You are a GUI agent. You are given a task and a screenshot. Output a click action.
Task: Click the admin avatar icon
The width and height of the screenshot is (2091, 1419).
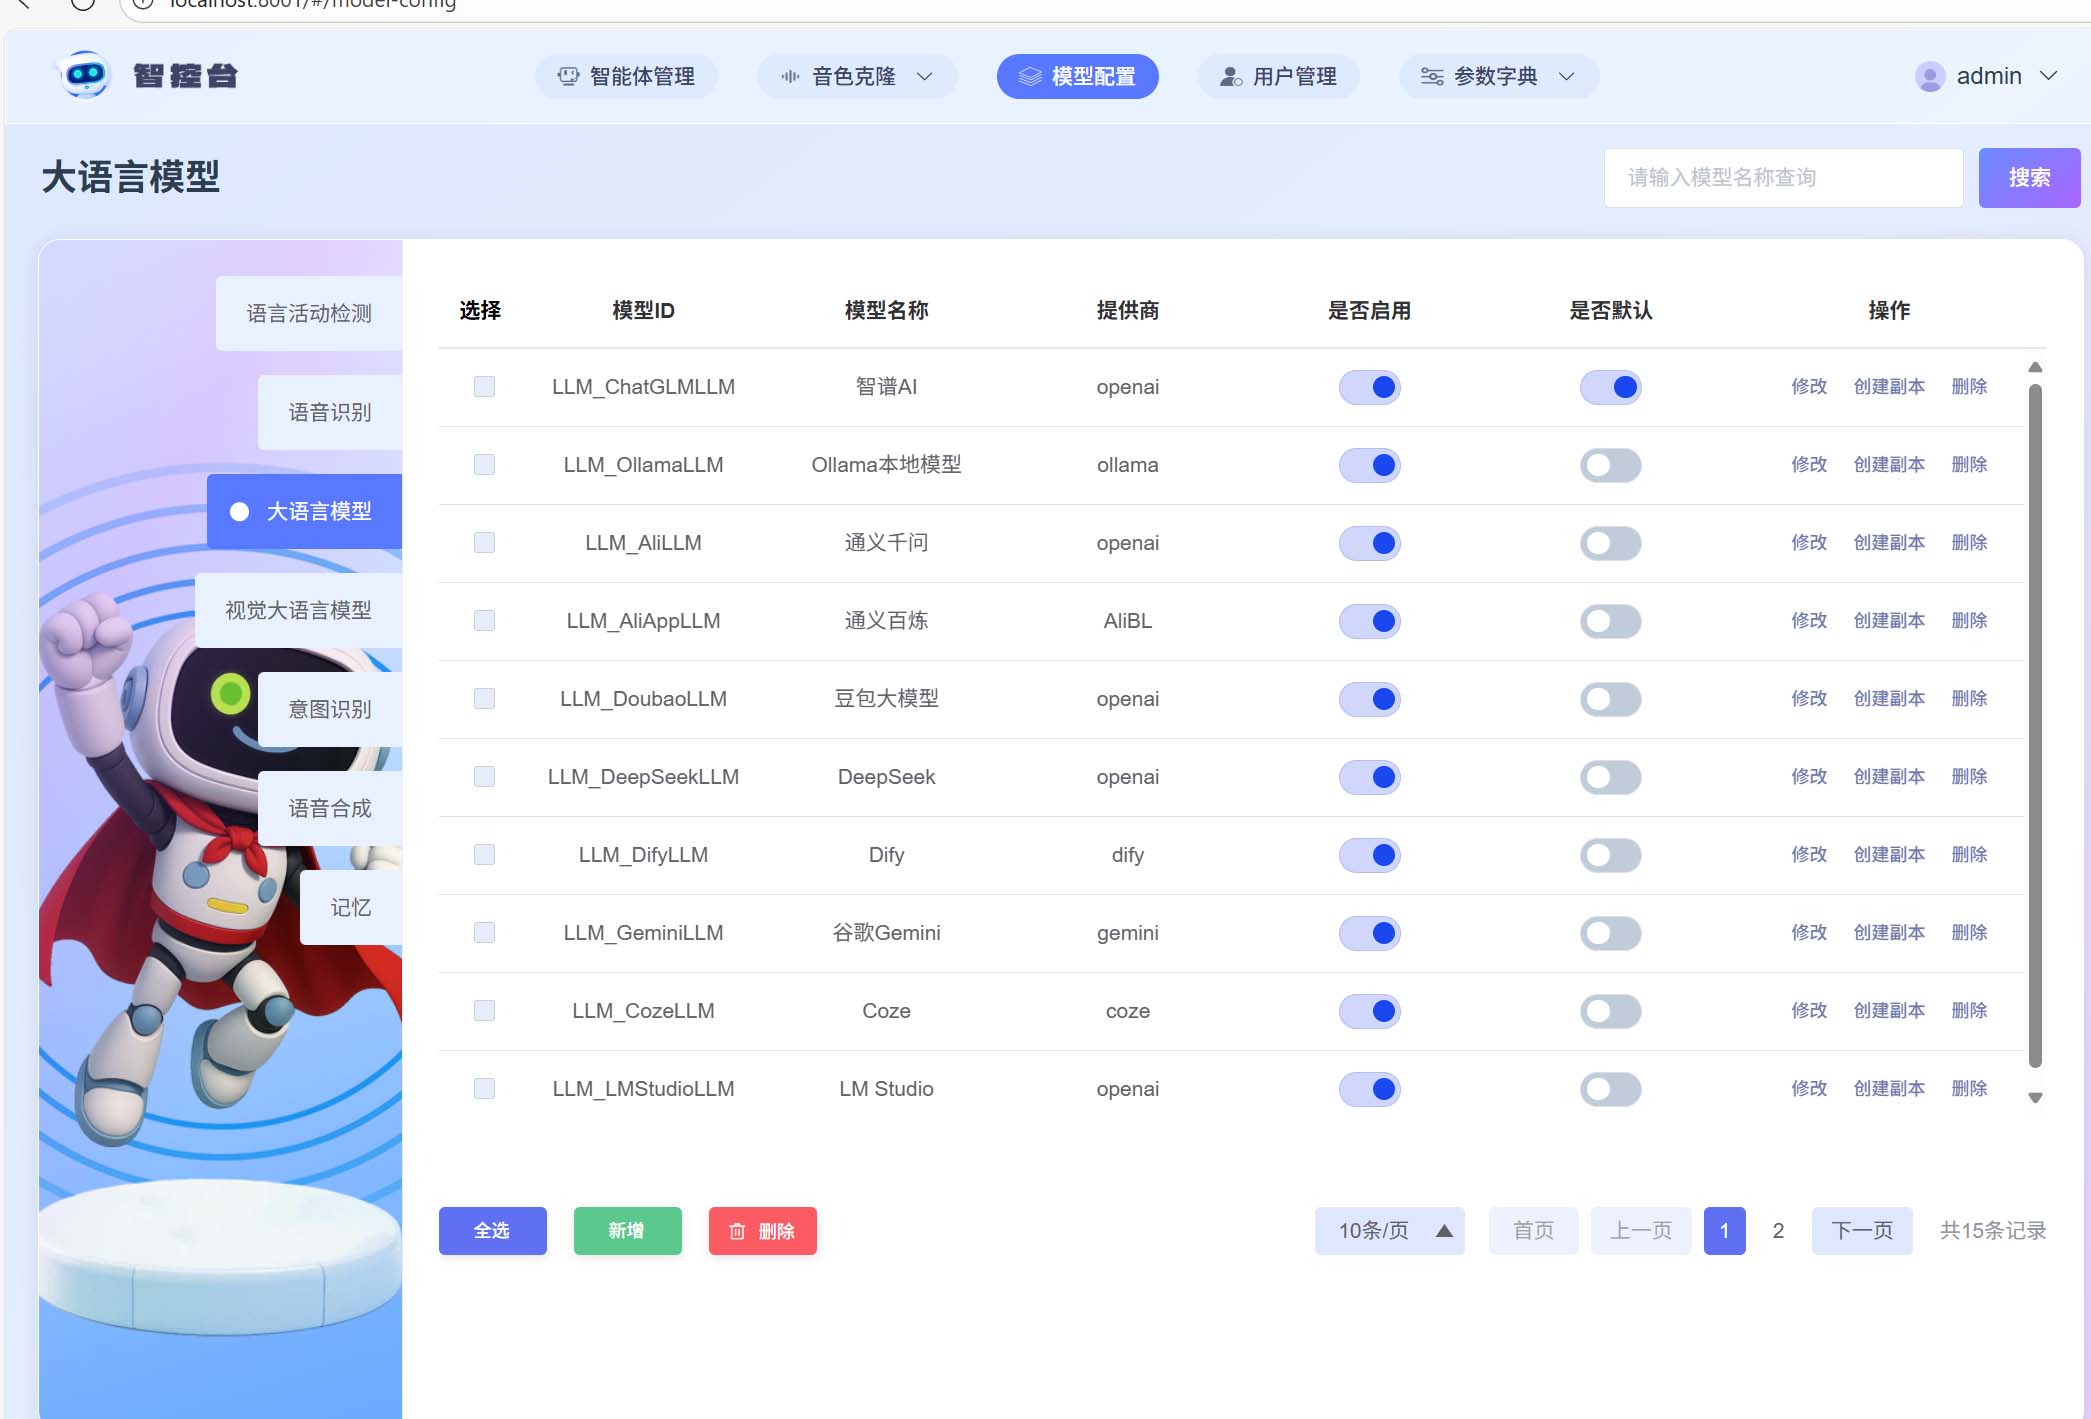pyautogui.click(x=1929, y=76)
